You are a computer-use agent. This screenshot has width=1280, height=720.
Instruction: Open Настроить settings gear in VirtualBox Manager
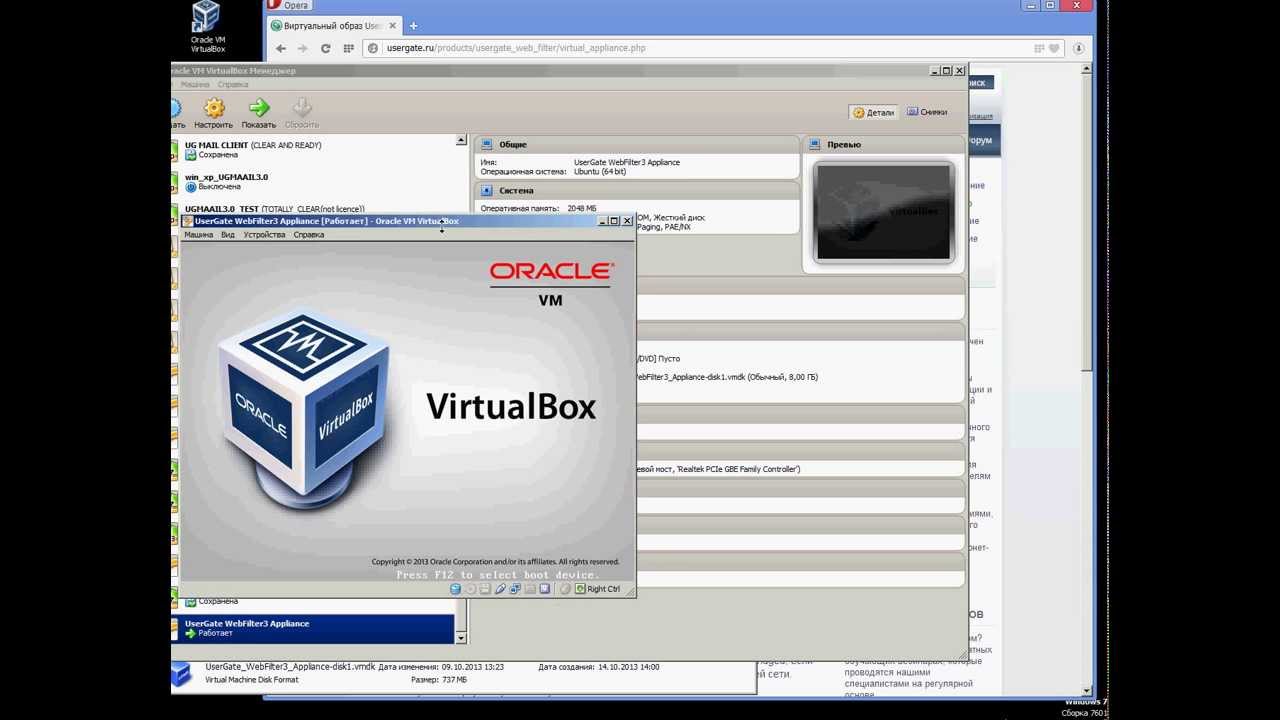[x=214, y=114]
